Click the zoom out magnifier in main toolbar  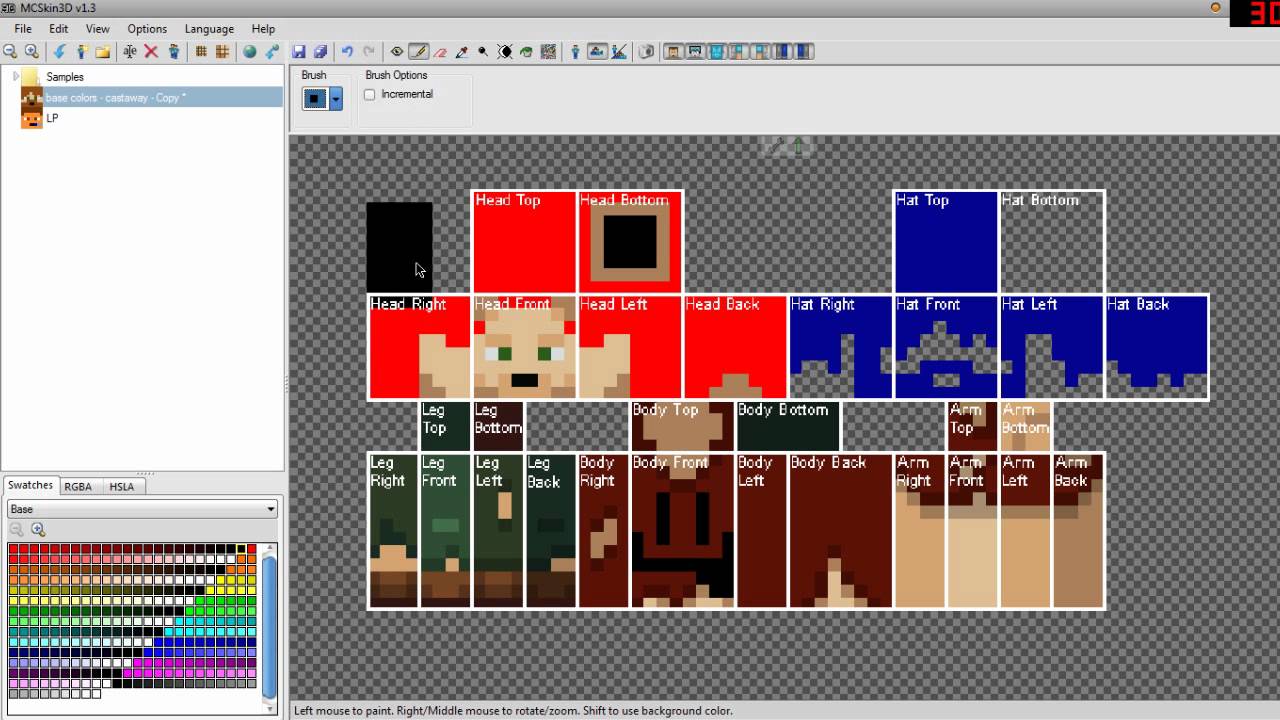coord(10,52)
